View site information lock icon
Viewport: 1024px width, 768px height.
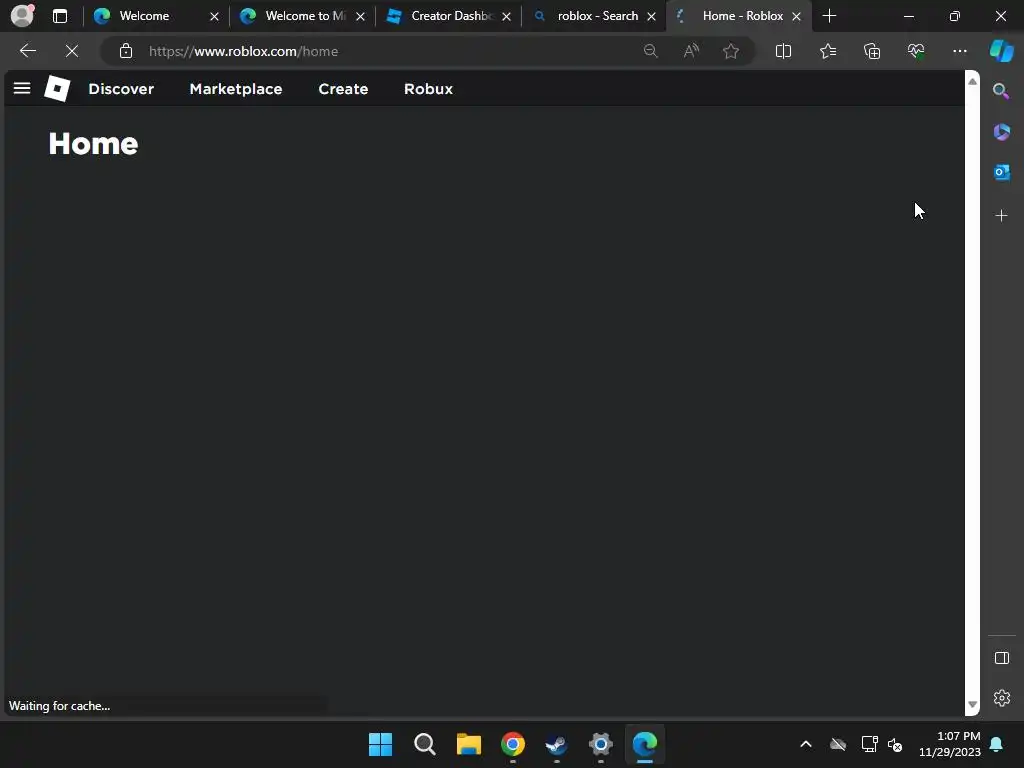tap(126, 51)
